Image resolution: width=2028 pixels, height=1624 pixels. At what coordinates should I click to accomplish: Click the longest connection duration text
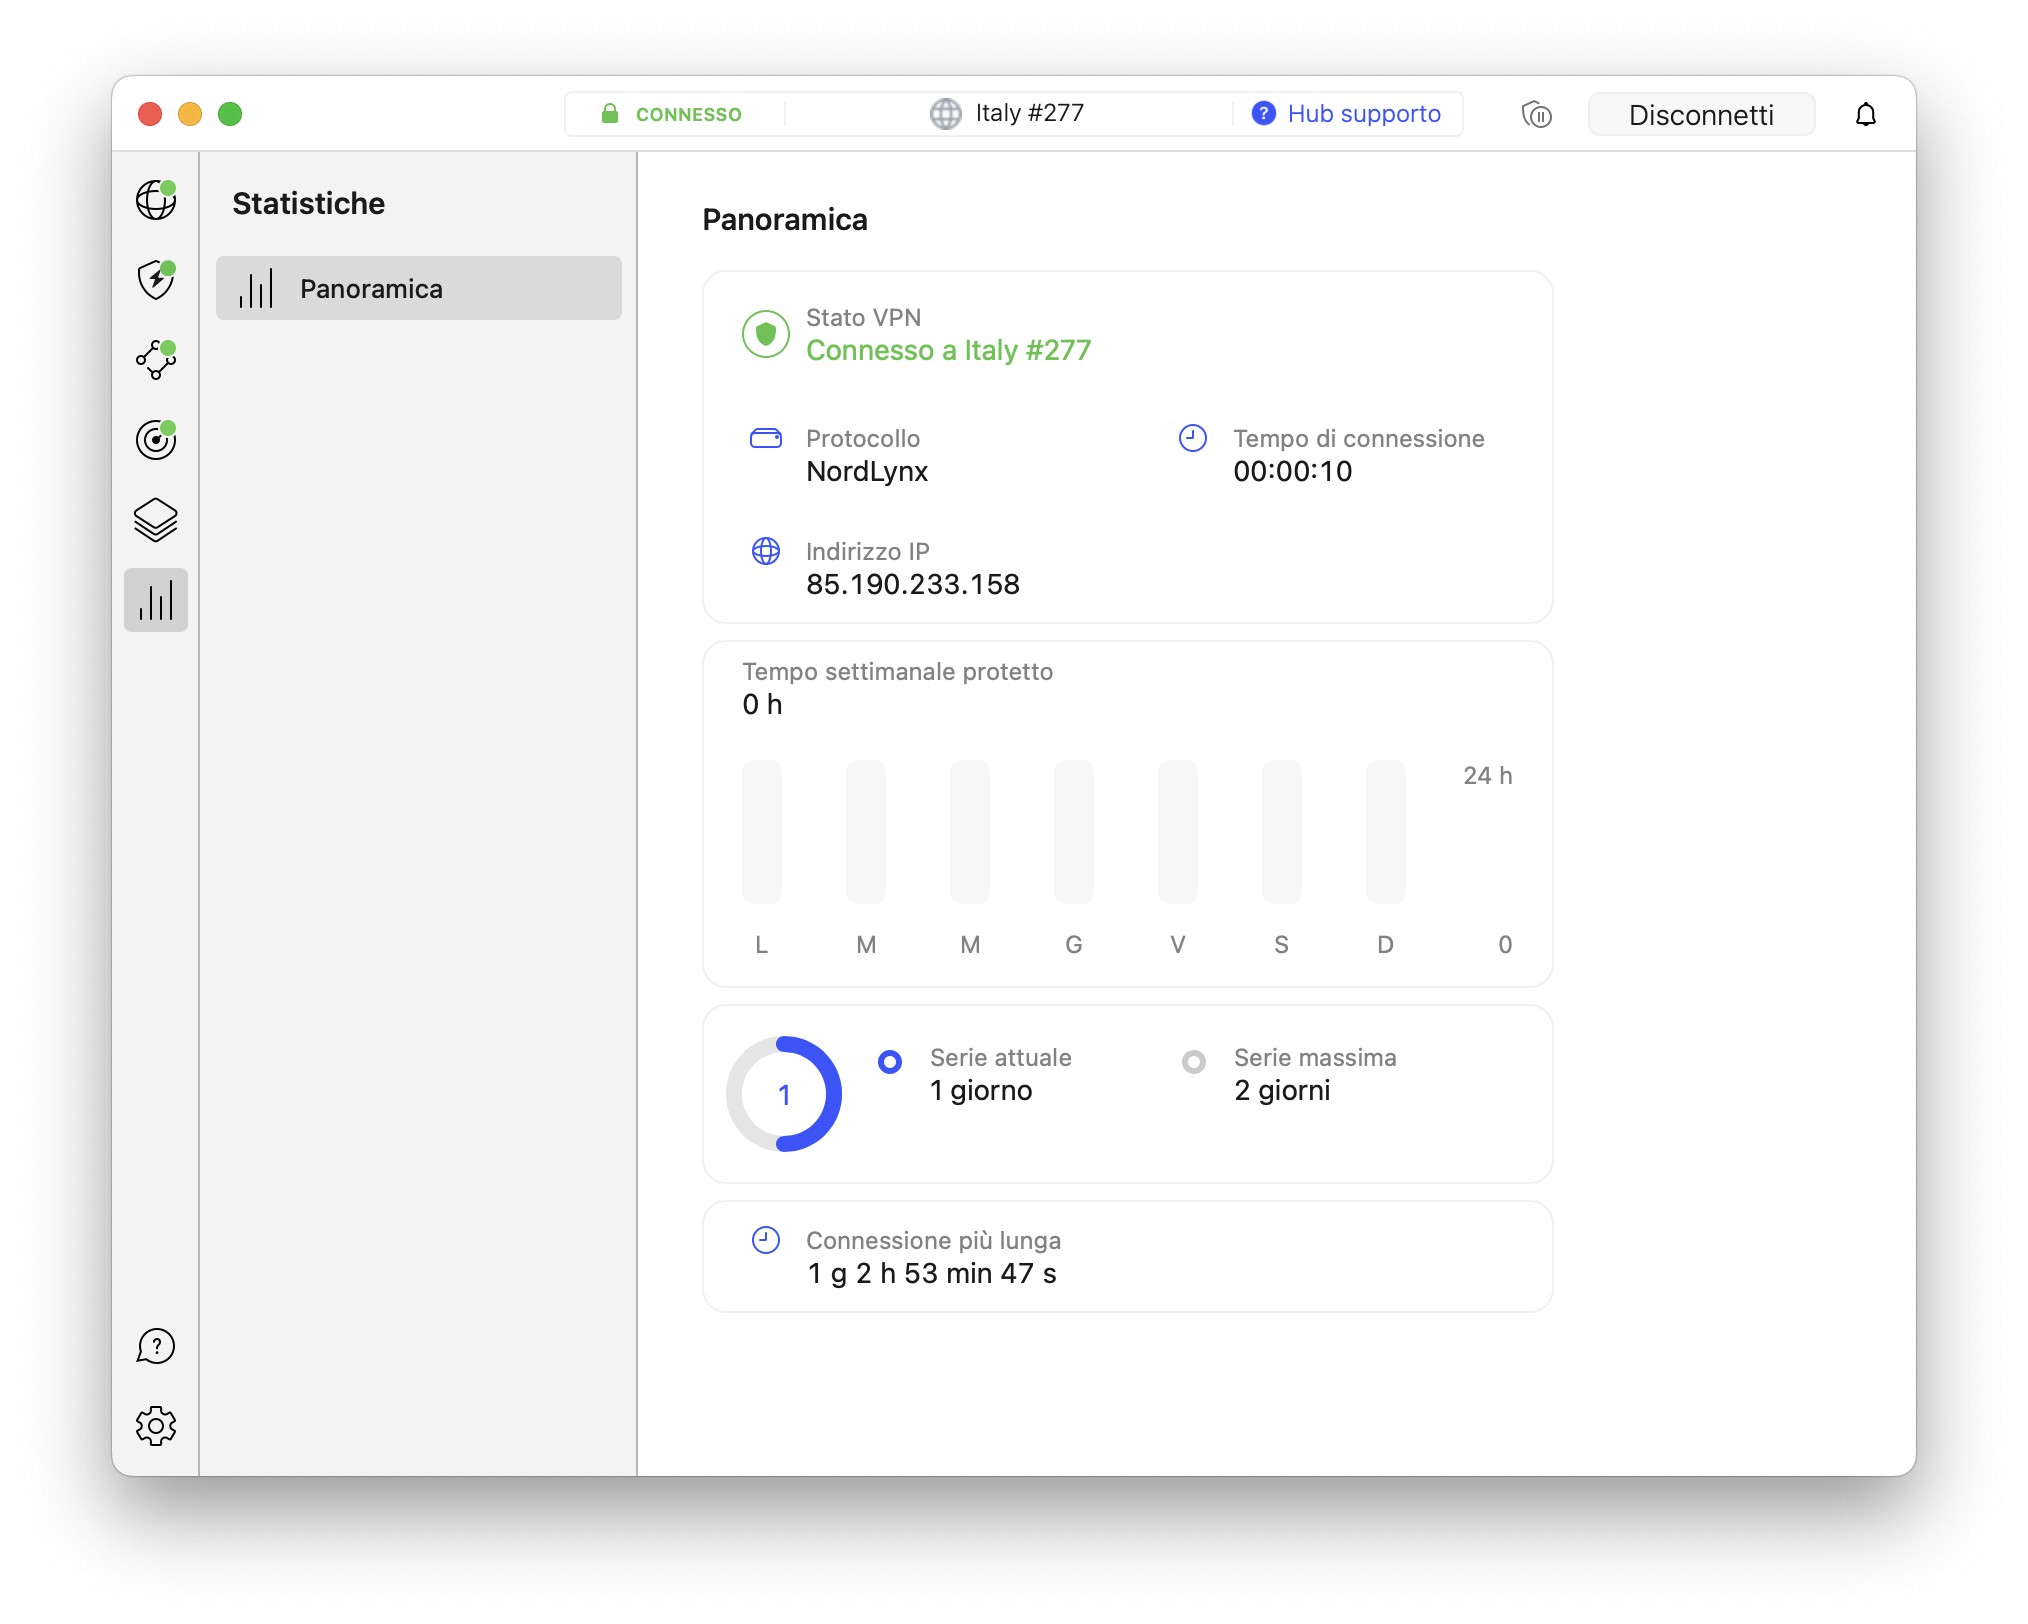click(x=932, y=1273)
